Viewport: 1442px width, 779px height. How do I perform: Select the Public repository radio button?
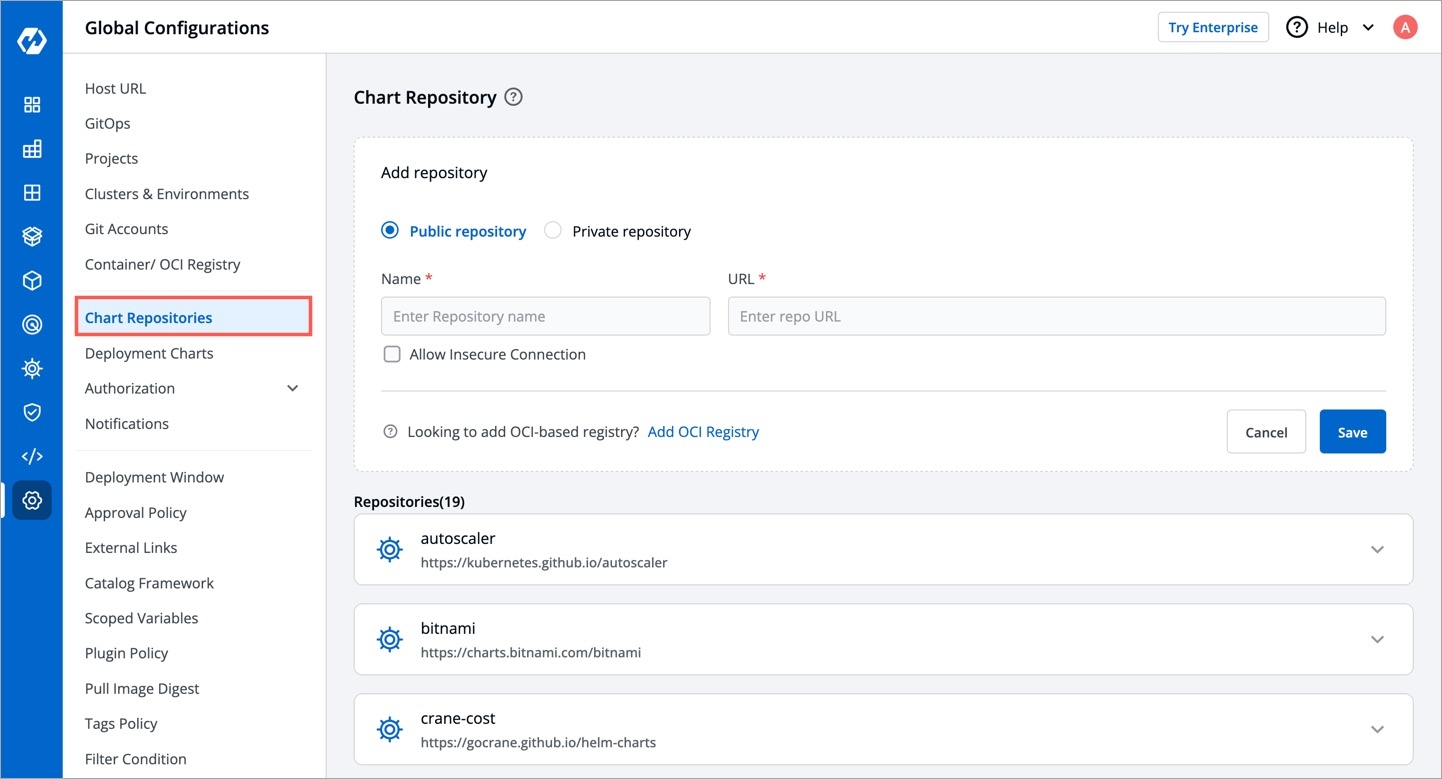(390, 231)
